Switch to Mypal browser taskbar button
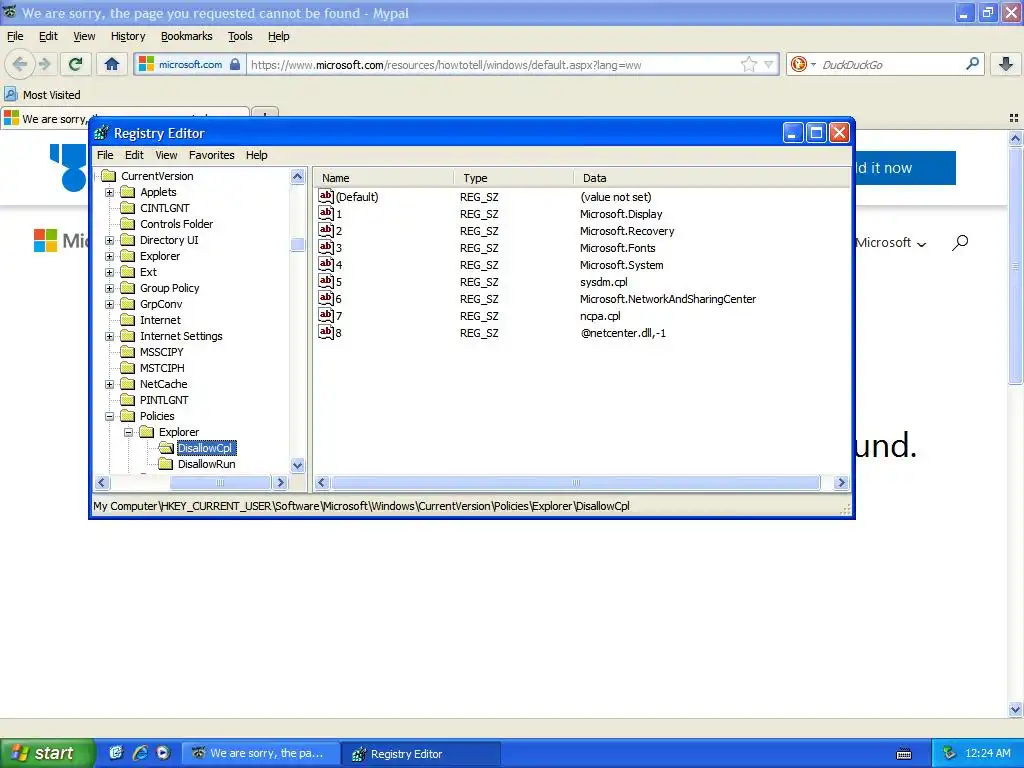 click(261, 753)
